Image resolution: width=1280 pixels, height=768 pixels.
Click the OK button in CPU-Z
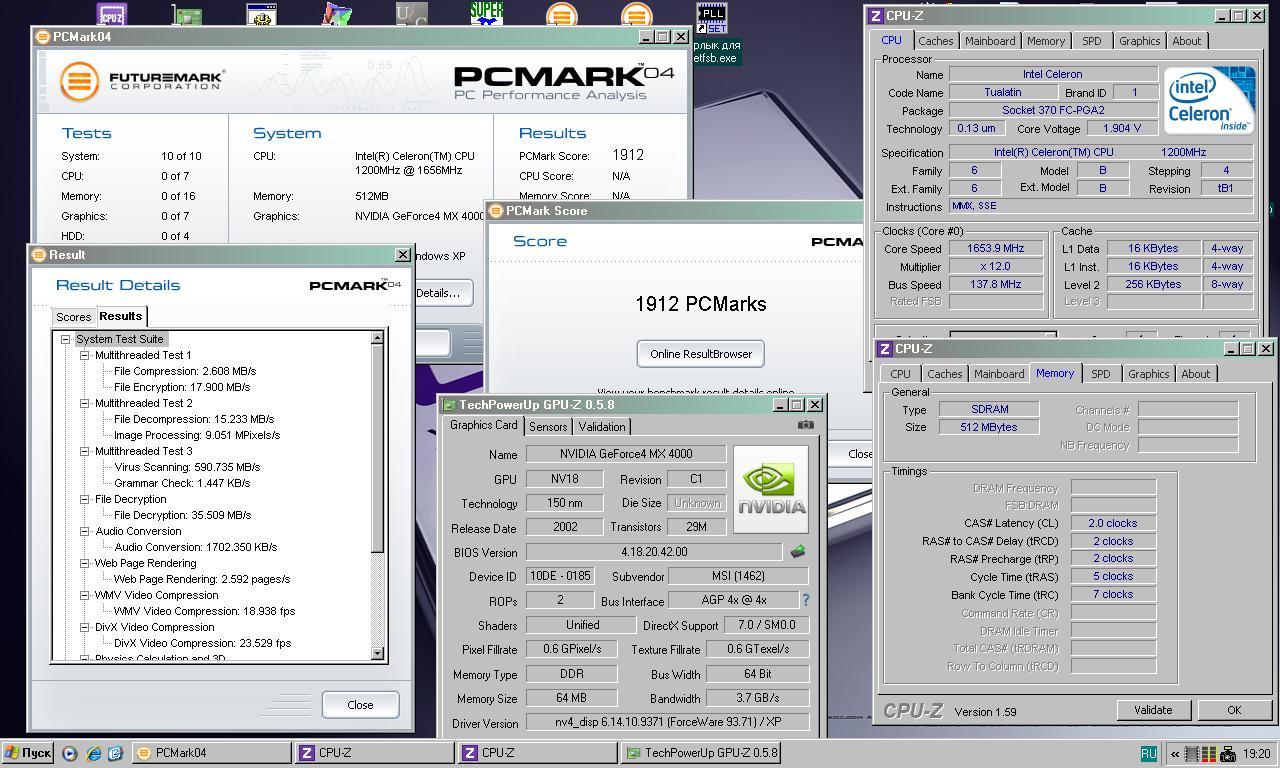(x=1234, y=710)
